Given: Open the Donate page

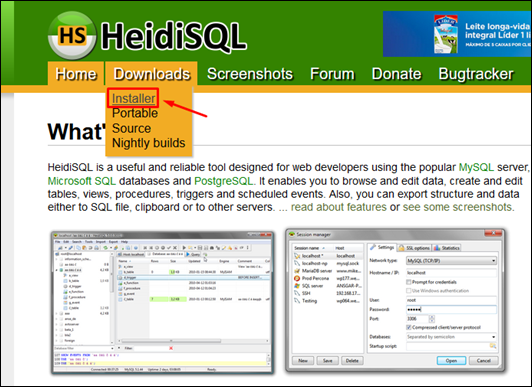Looking at the screenshot, I should click(396, 74).
